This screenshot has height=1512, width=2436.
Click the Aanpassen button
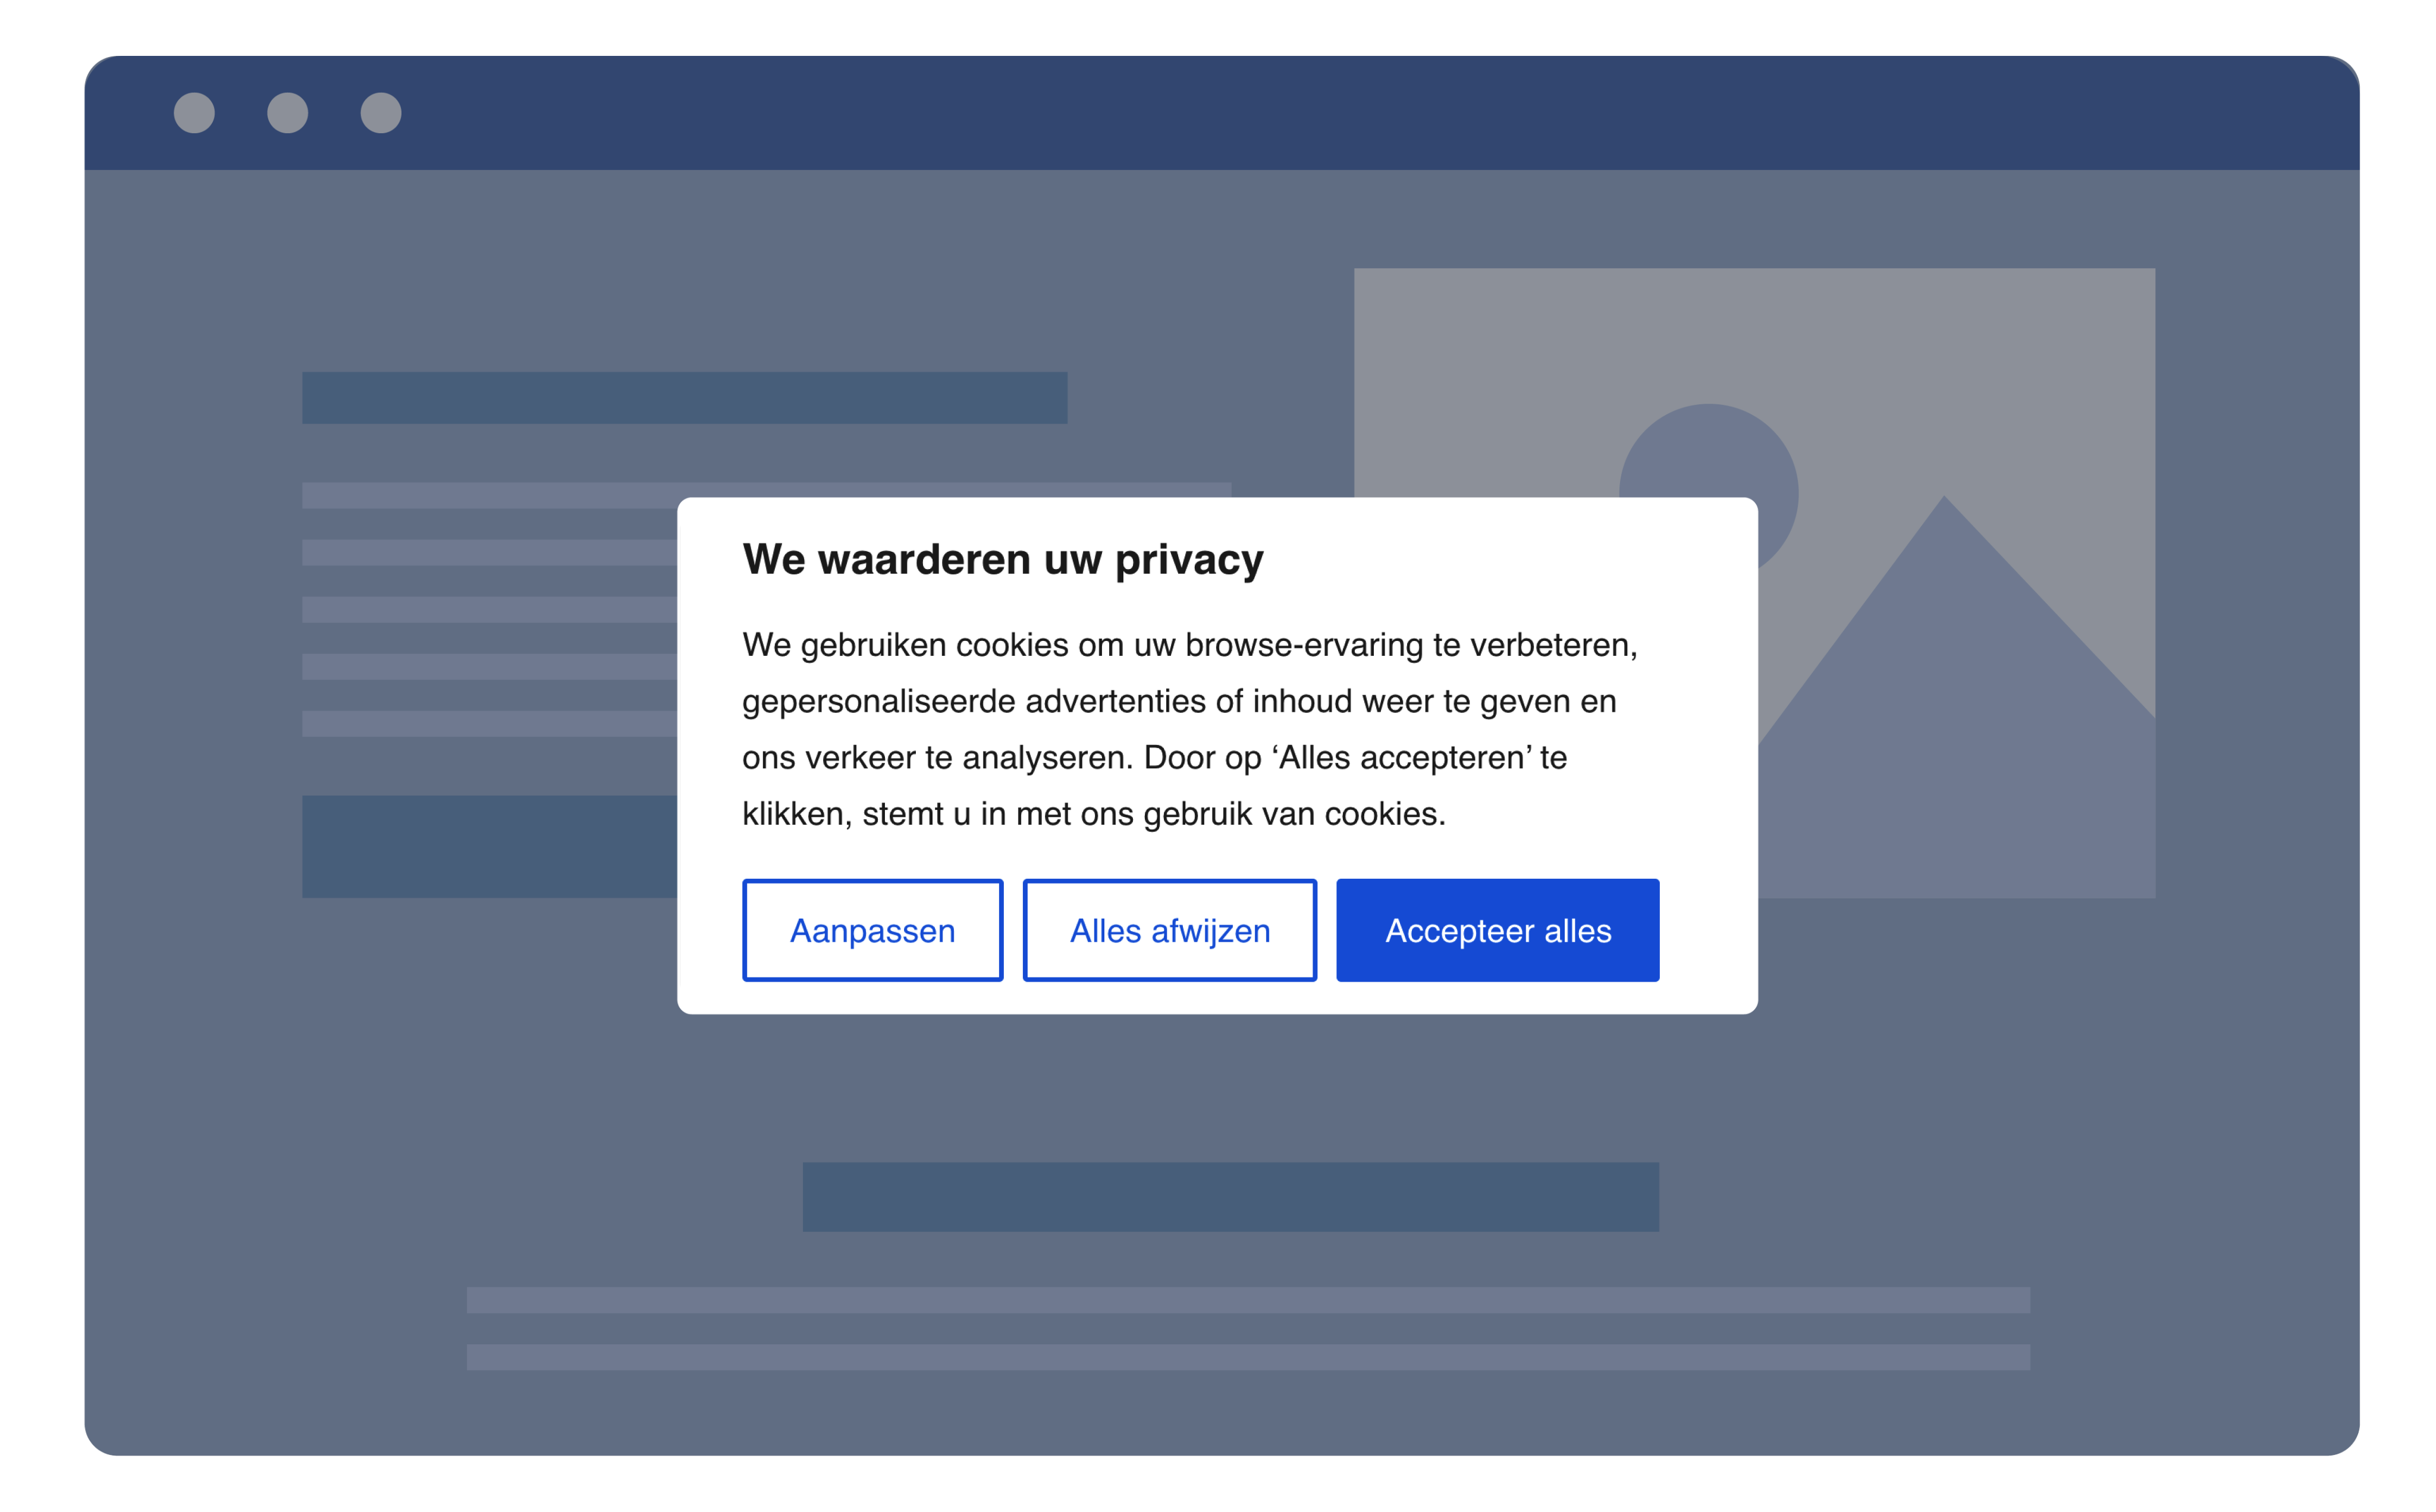click(872, 930)
